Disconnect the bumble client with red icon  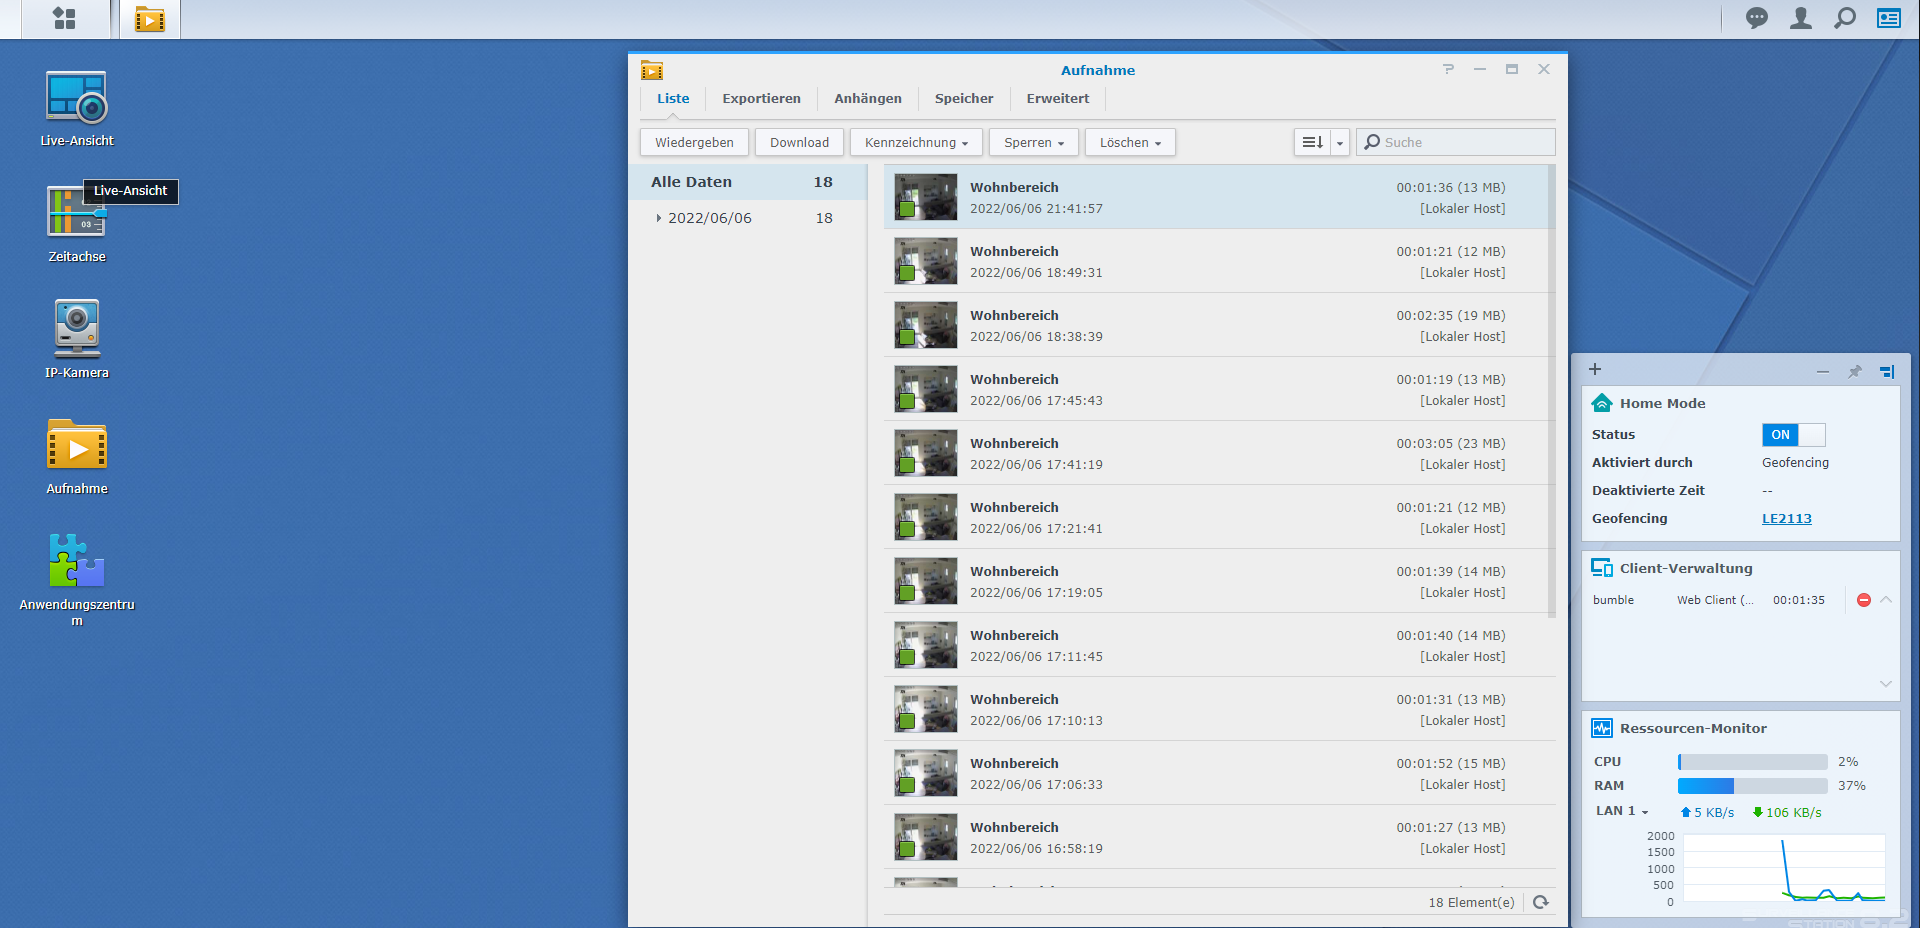pyautogui.click(x=1864, y=600)
